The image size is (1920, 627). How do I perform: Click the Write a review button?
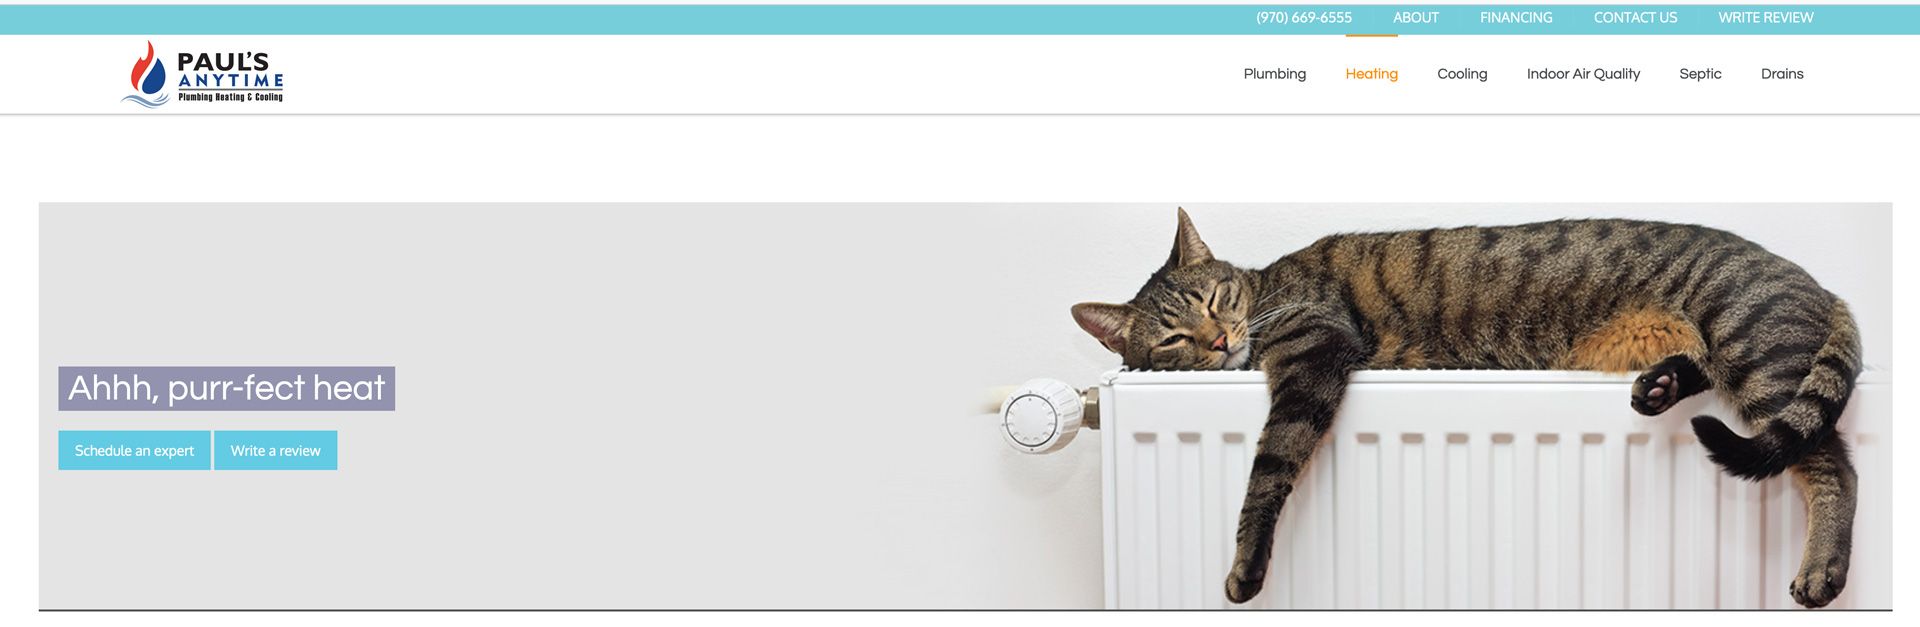pos(275,450)
